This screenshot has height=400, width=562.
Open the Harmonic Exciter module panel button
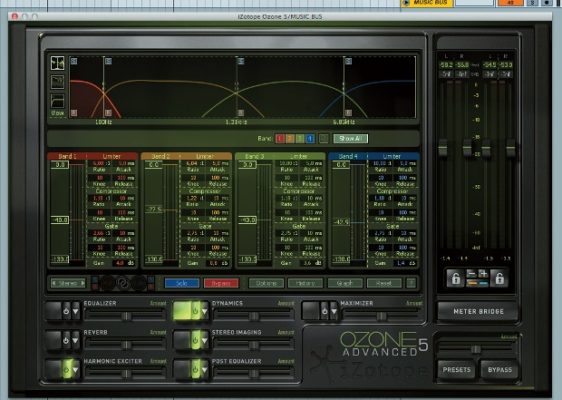tap(54, 368)
